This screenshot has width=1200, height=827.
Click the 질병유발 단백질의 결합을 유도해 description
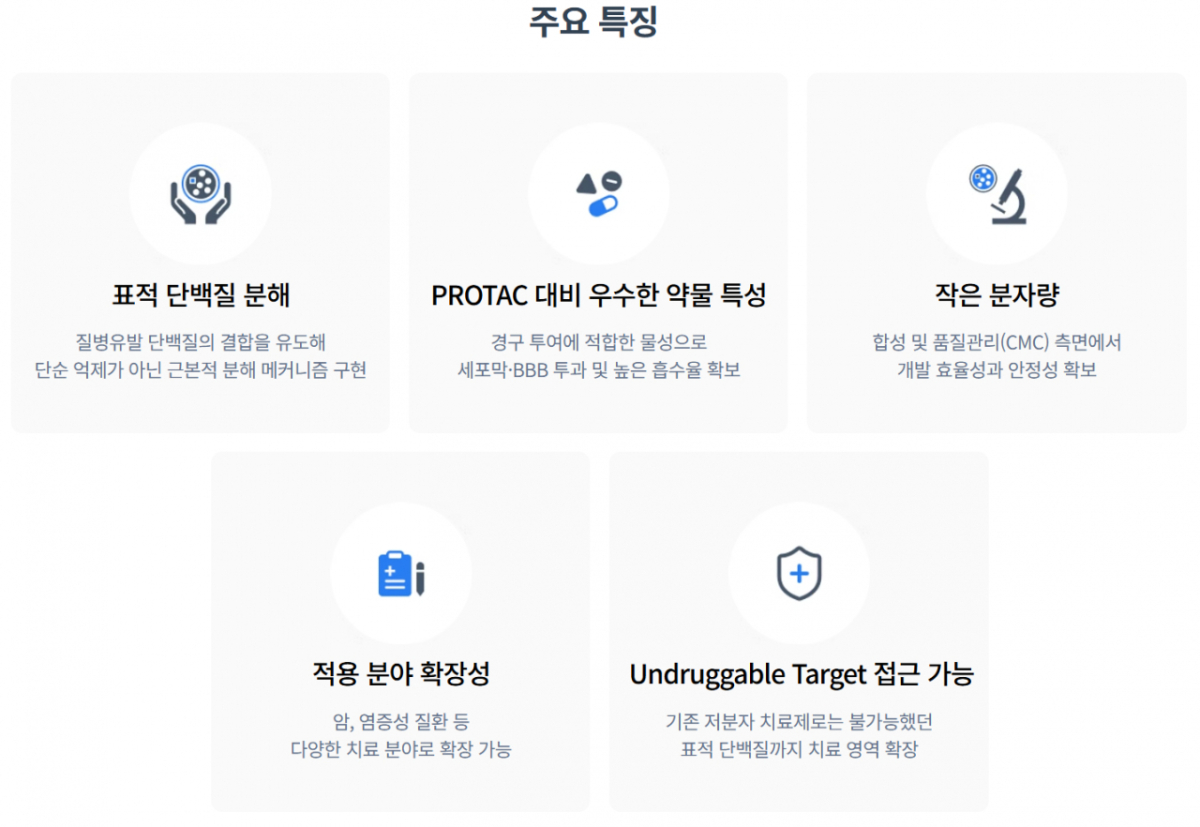tap(201, 342)
